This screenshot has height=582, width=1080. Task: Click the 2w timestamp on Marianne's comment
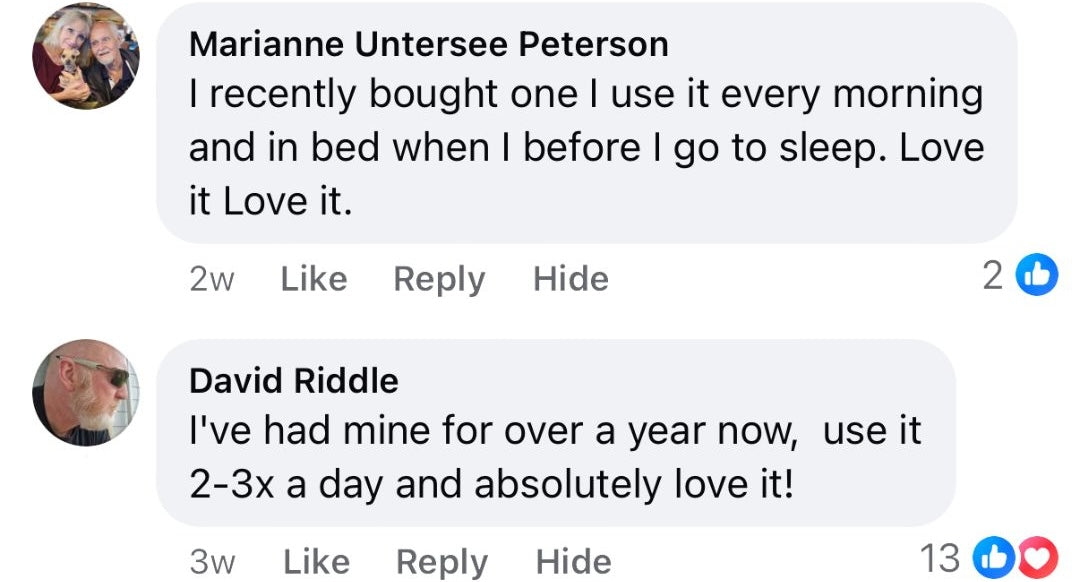[x=211, y=278]
